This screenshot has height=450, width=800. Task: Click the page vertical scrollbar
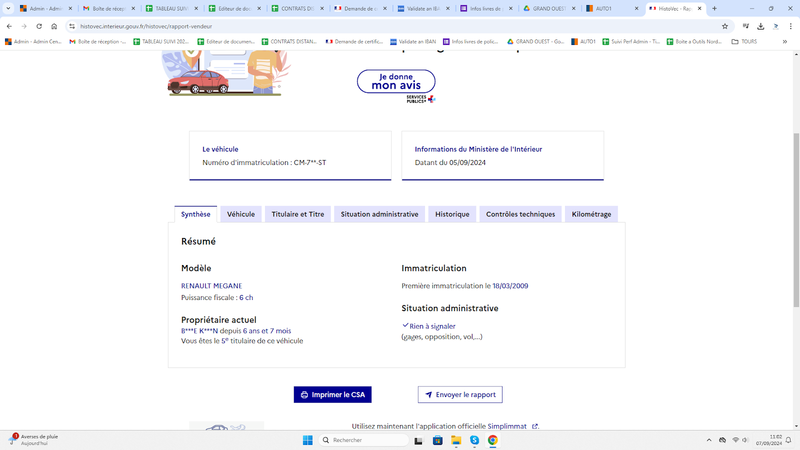[796, 219]
